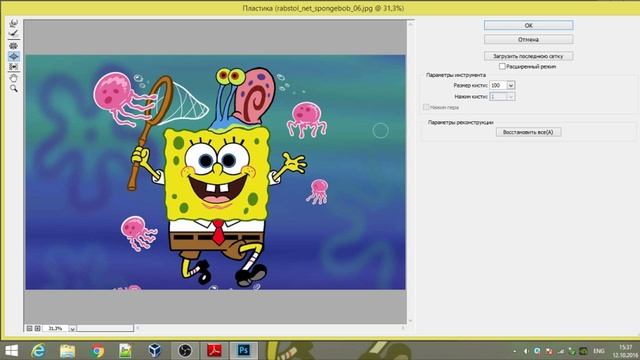Open VirtualBox from taskbar

click(x=155, y=351)
